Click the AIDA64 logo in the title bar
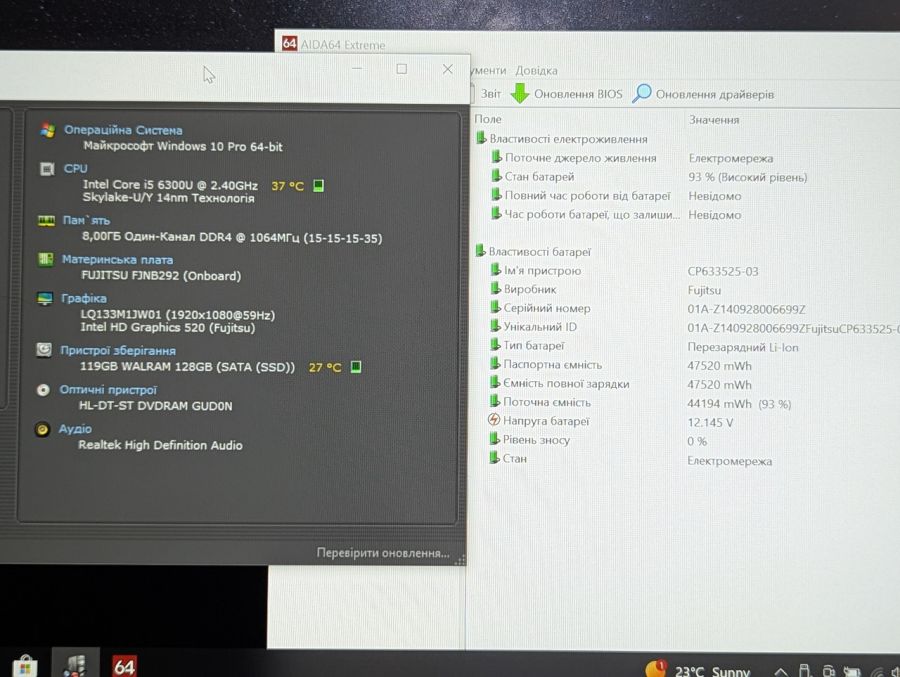Screen dimensions: 900x677 (x=289, y=43)
